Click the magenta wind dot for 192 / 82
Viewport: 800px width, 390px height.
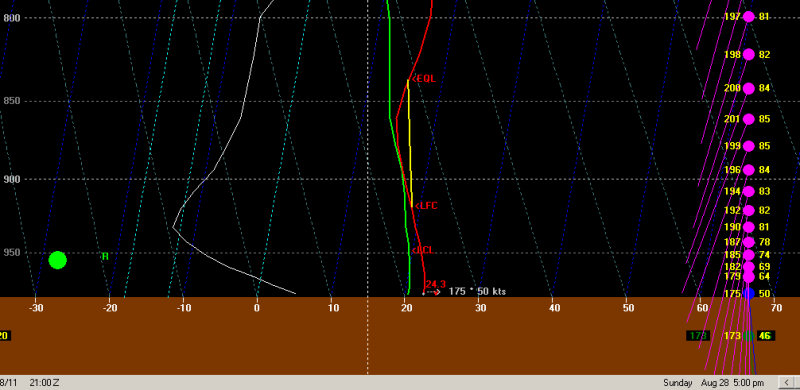pos(748,210)
